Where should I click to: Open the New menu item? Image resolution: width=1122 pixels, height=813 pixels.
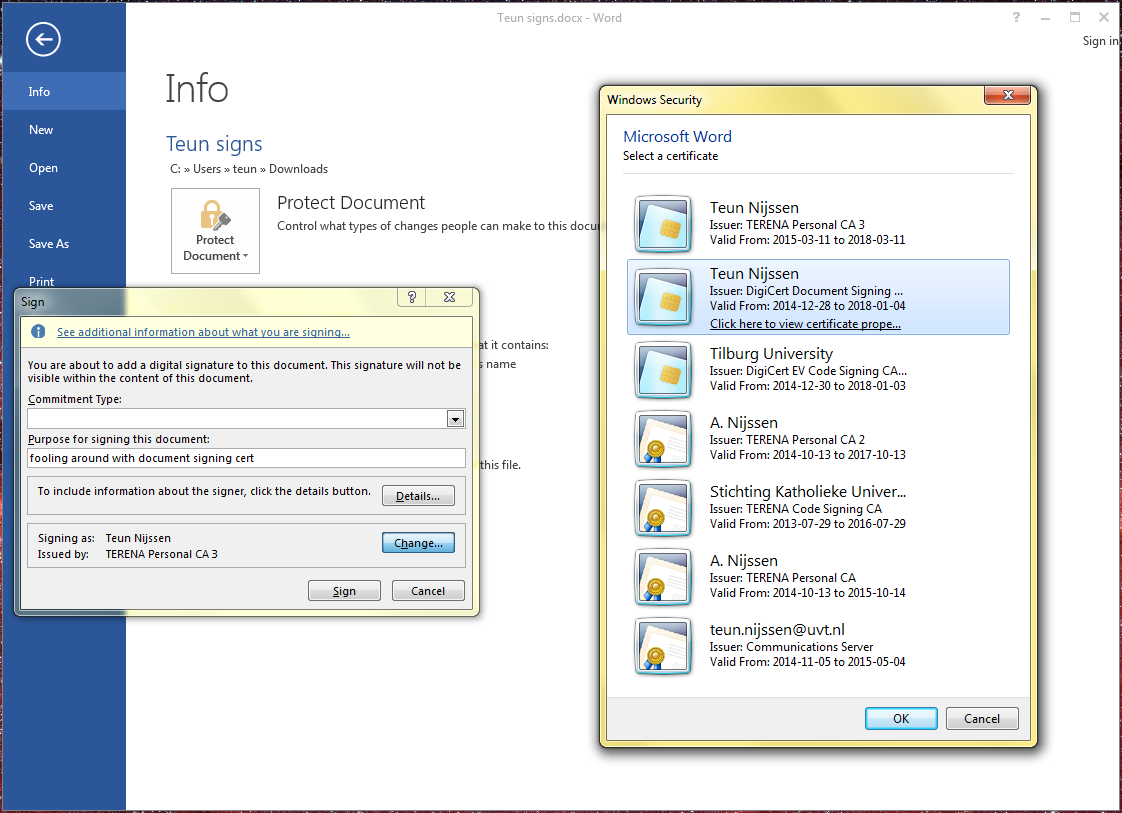click(41, 130)
